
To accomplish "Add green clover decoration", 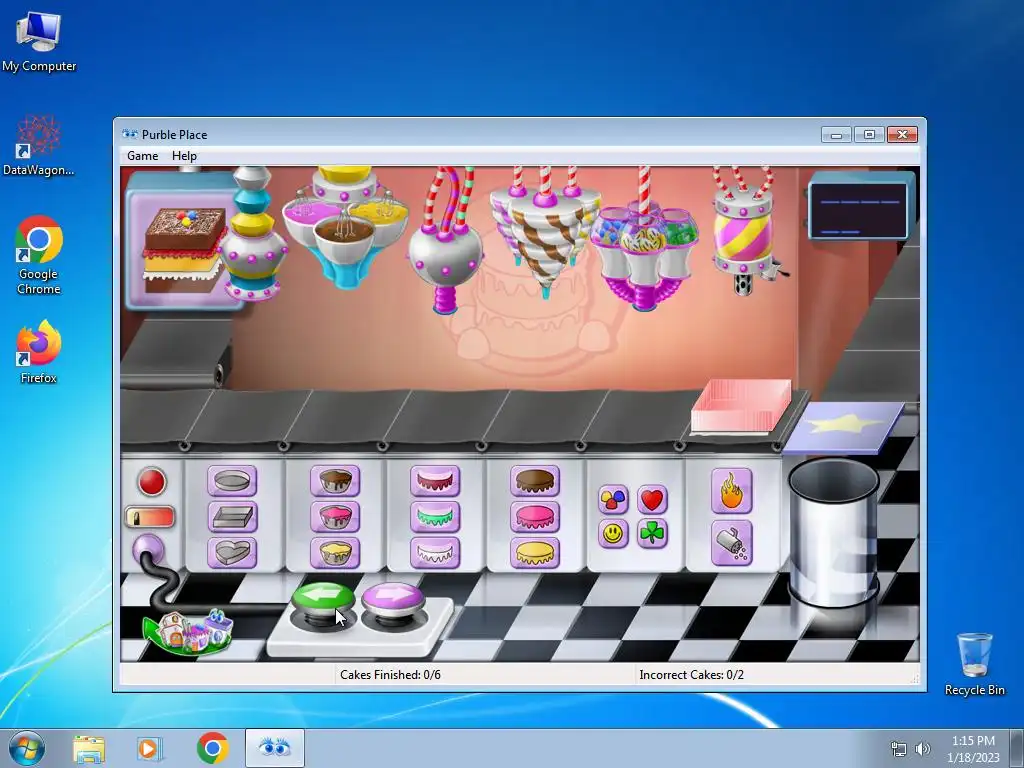I will click(x=652, y=534).
